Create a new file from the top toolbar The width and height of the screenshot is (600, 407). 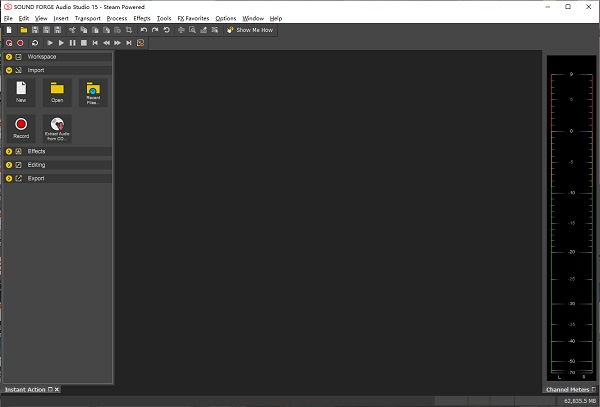click(x=9, y=30)
